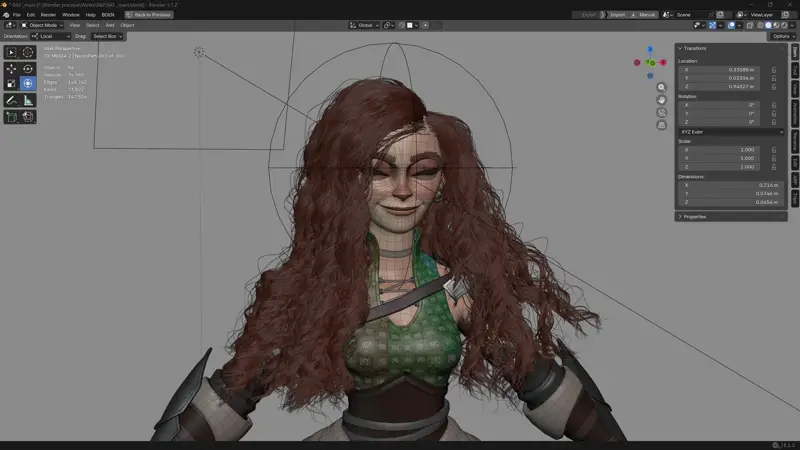The width and height of the screenshot is (800, 450).
Task: Lock the Scale X value
Action: pyautogui.click(x=774, y=149)
